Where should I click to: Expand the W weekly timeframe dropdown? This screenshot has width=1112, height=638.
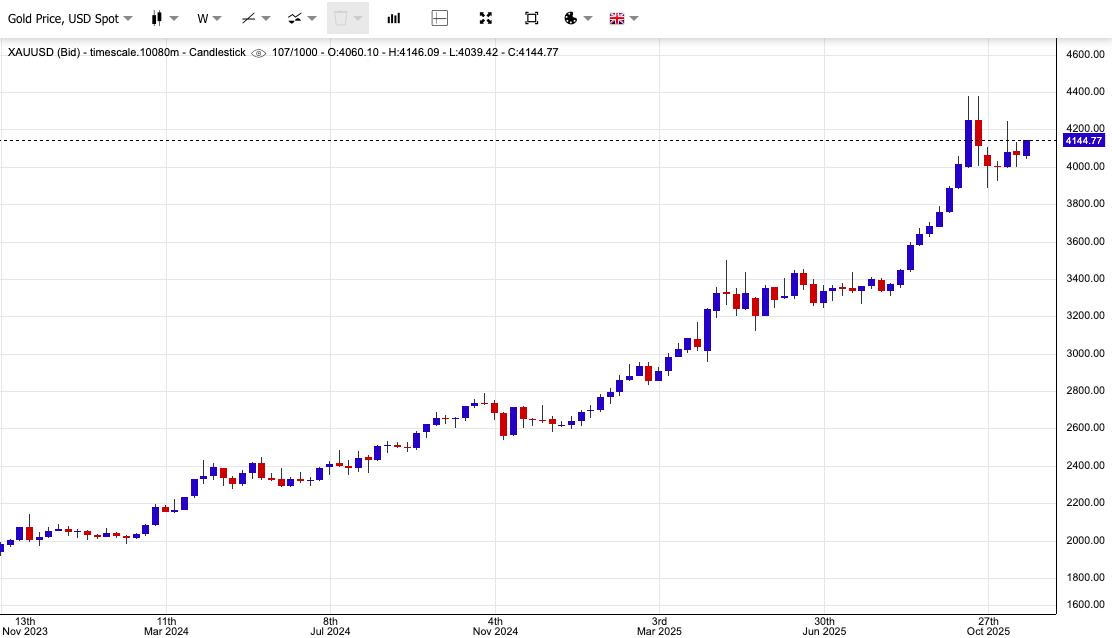(x=208, y=18)
